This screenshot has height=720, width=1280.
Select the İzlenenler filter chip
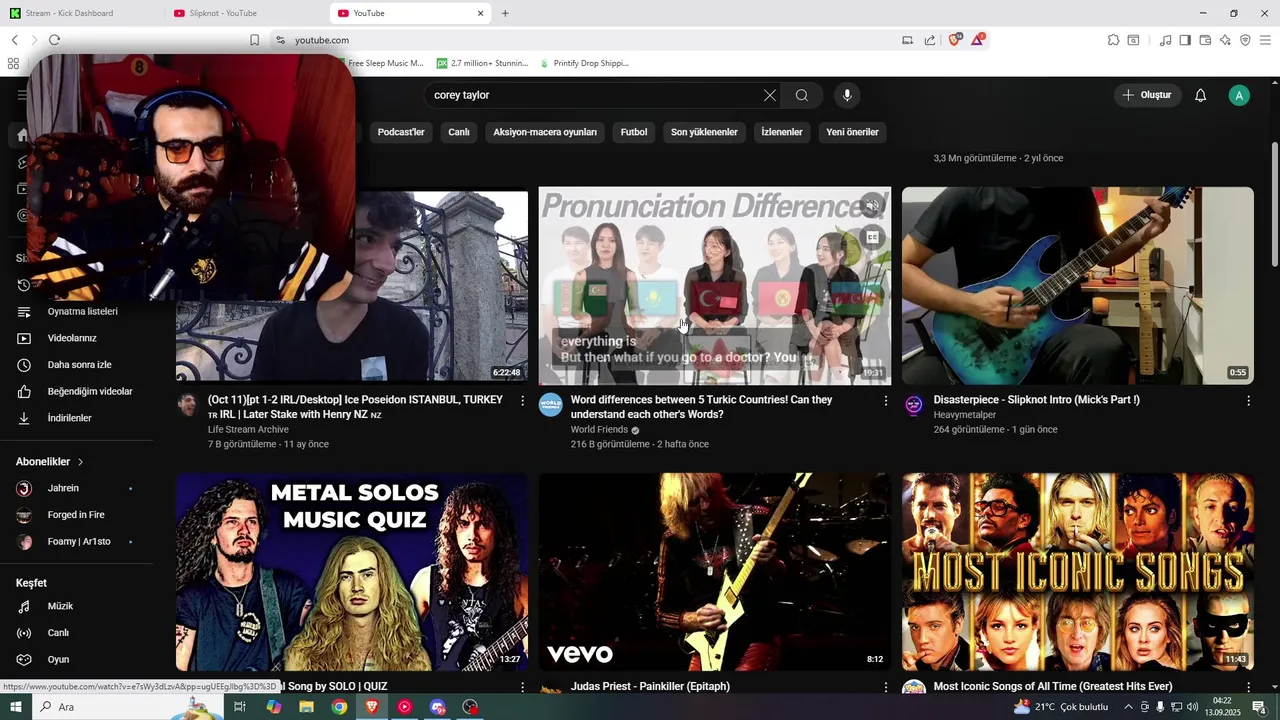tap(782, 132)
